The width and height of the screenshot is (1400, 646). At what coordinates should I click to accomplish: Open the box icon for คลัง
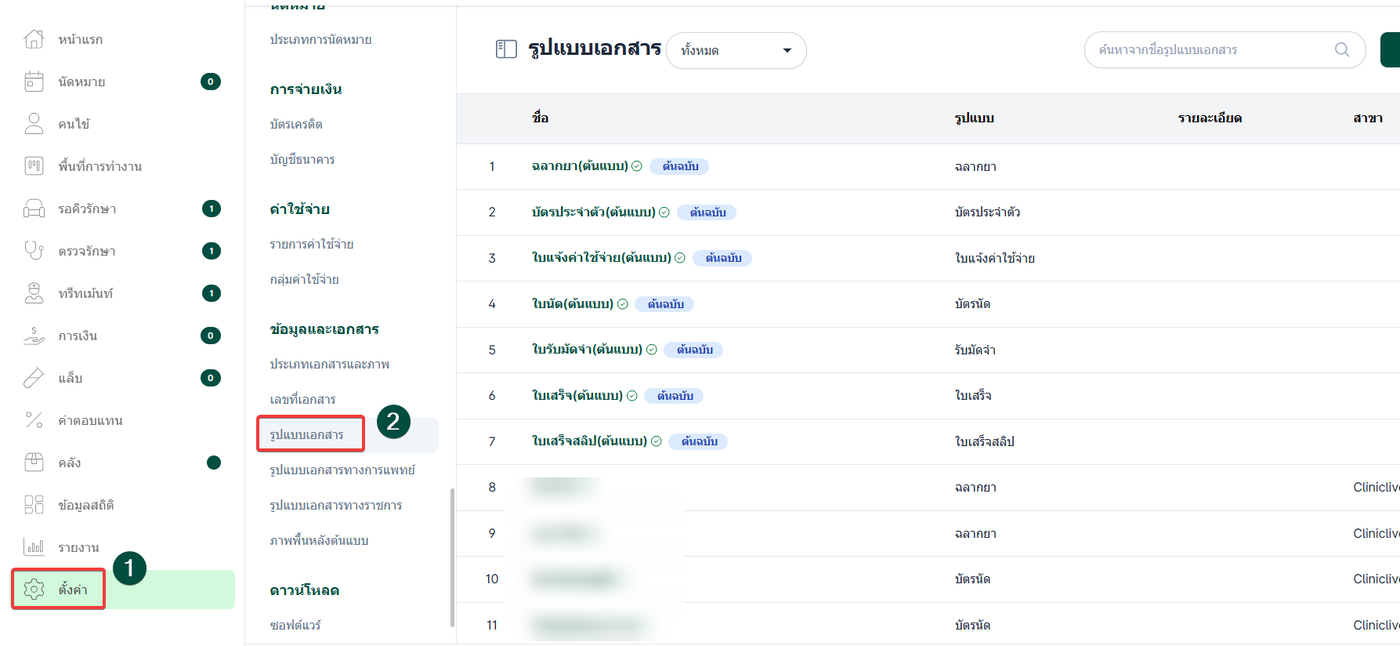pos(34,463)
